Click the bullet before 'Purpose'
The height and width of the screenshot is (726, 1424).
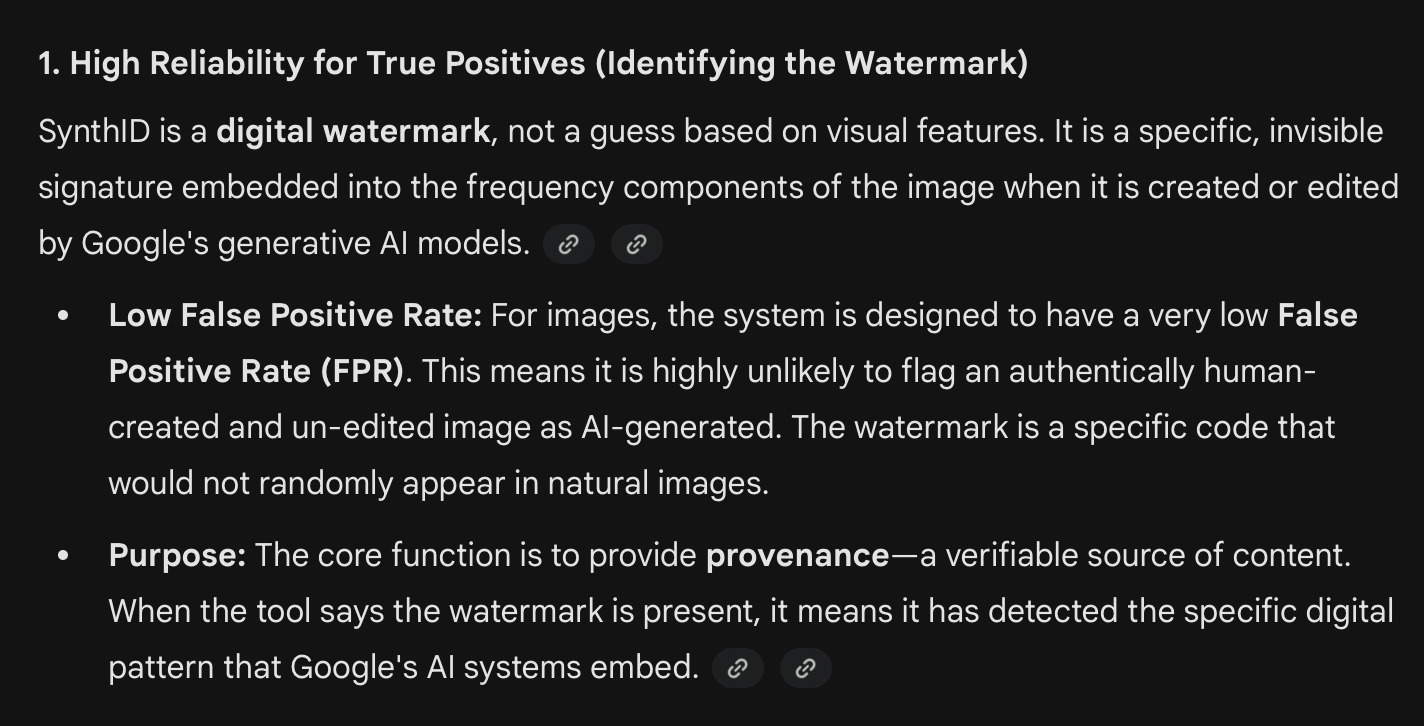pos(64,556)
